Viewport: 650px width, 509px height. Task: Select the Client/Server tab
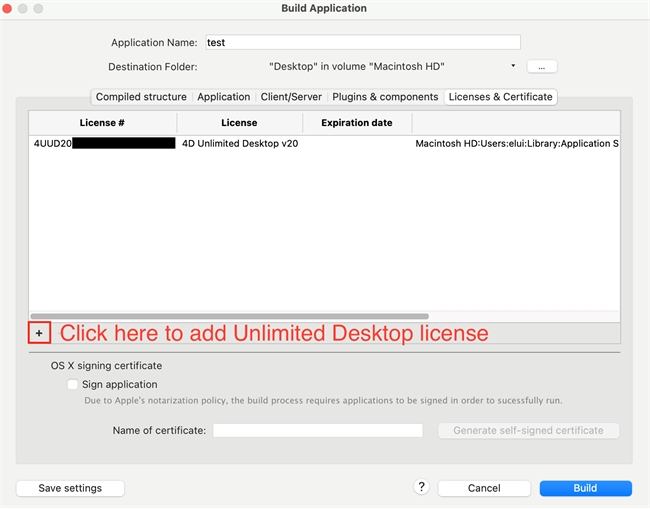click(291, 97)
